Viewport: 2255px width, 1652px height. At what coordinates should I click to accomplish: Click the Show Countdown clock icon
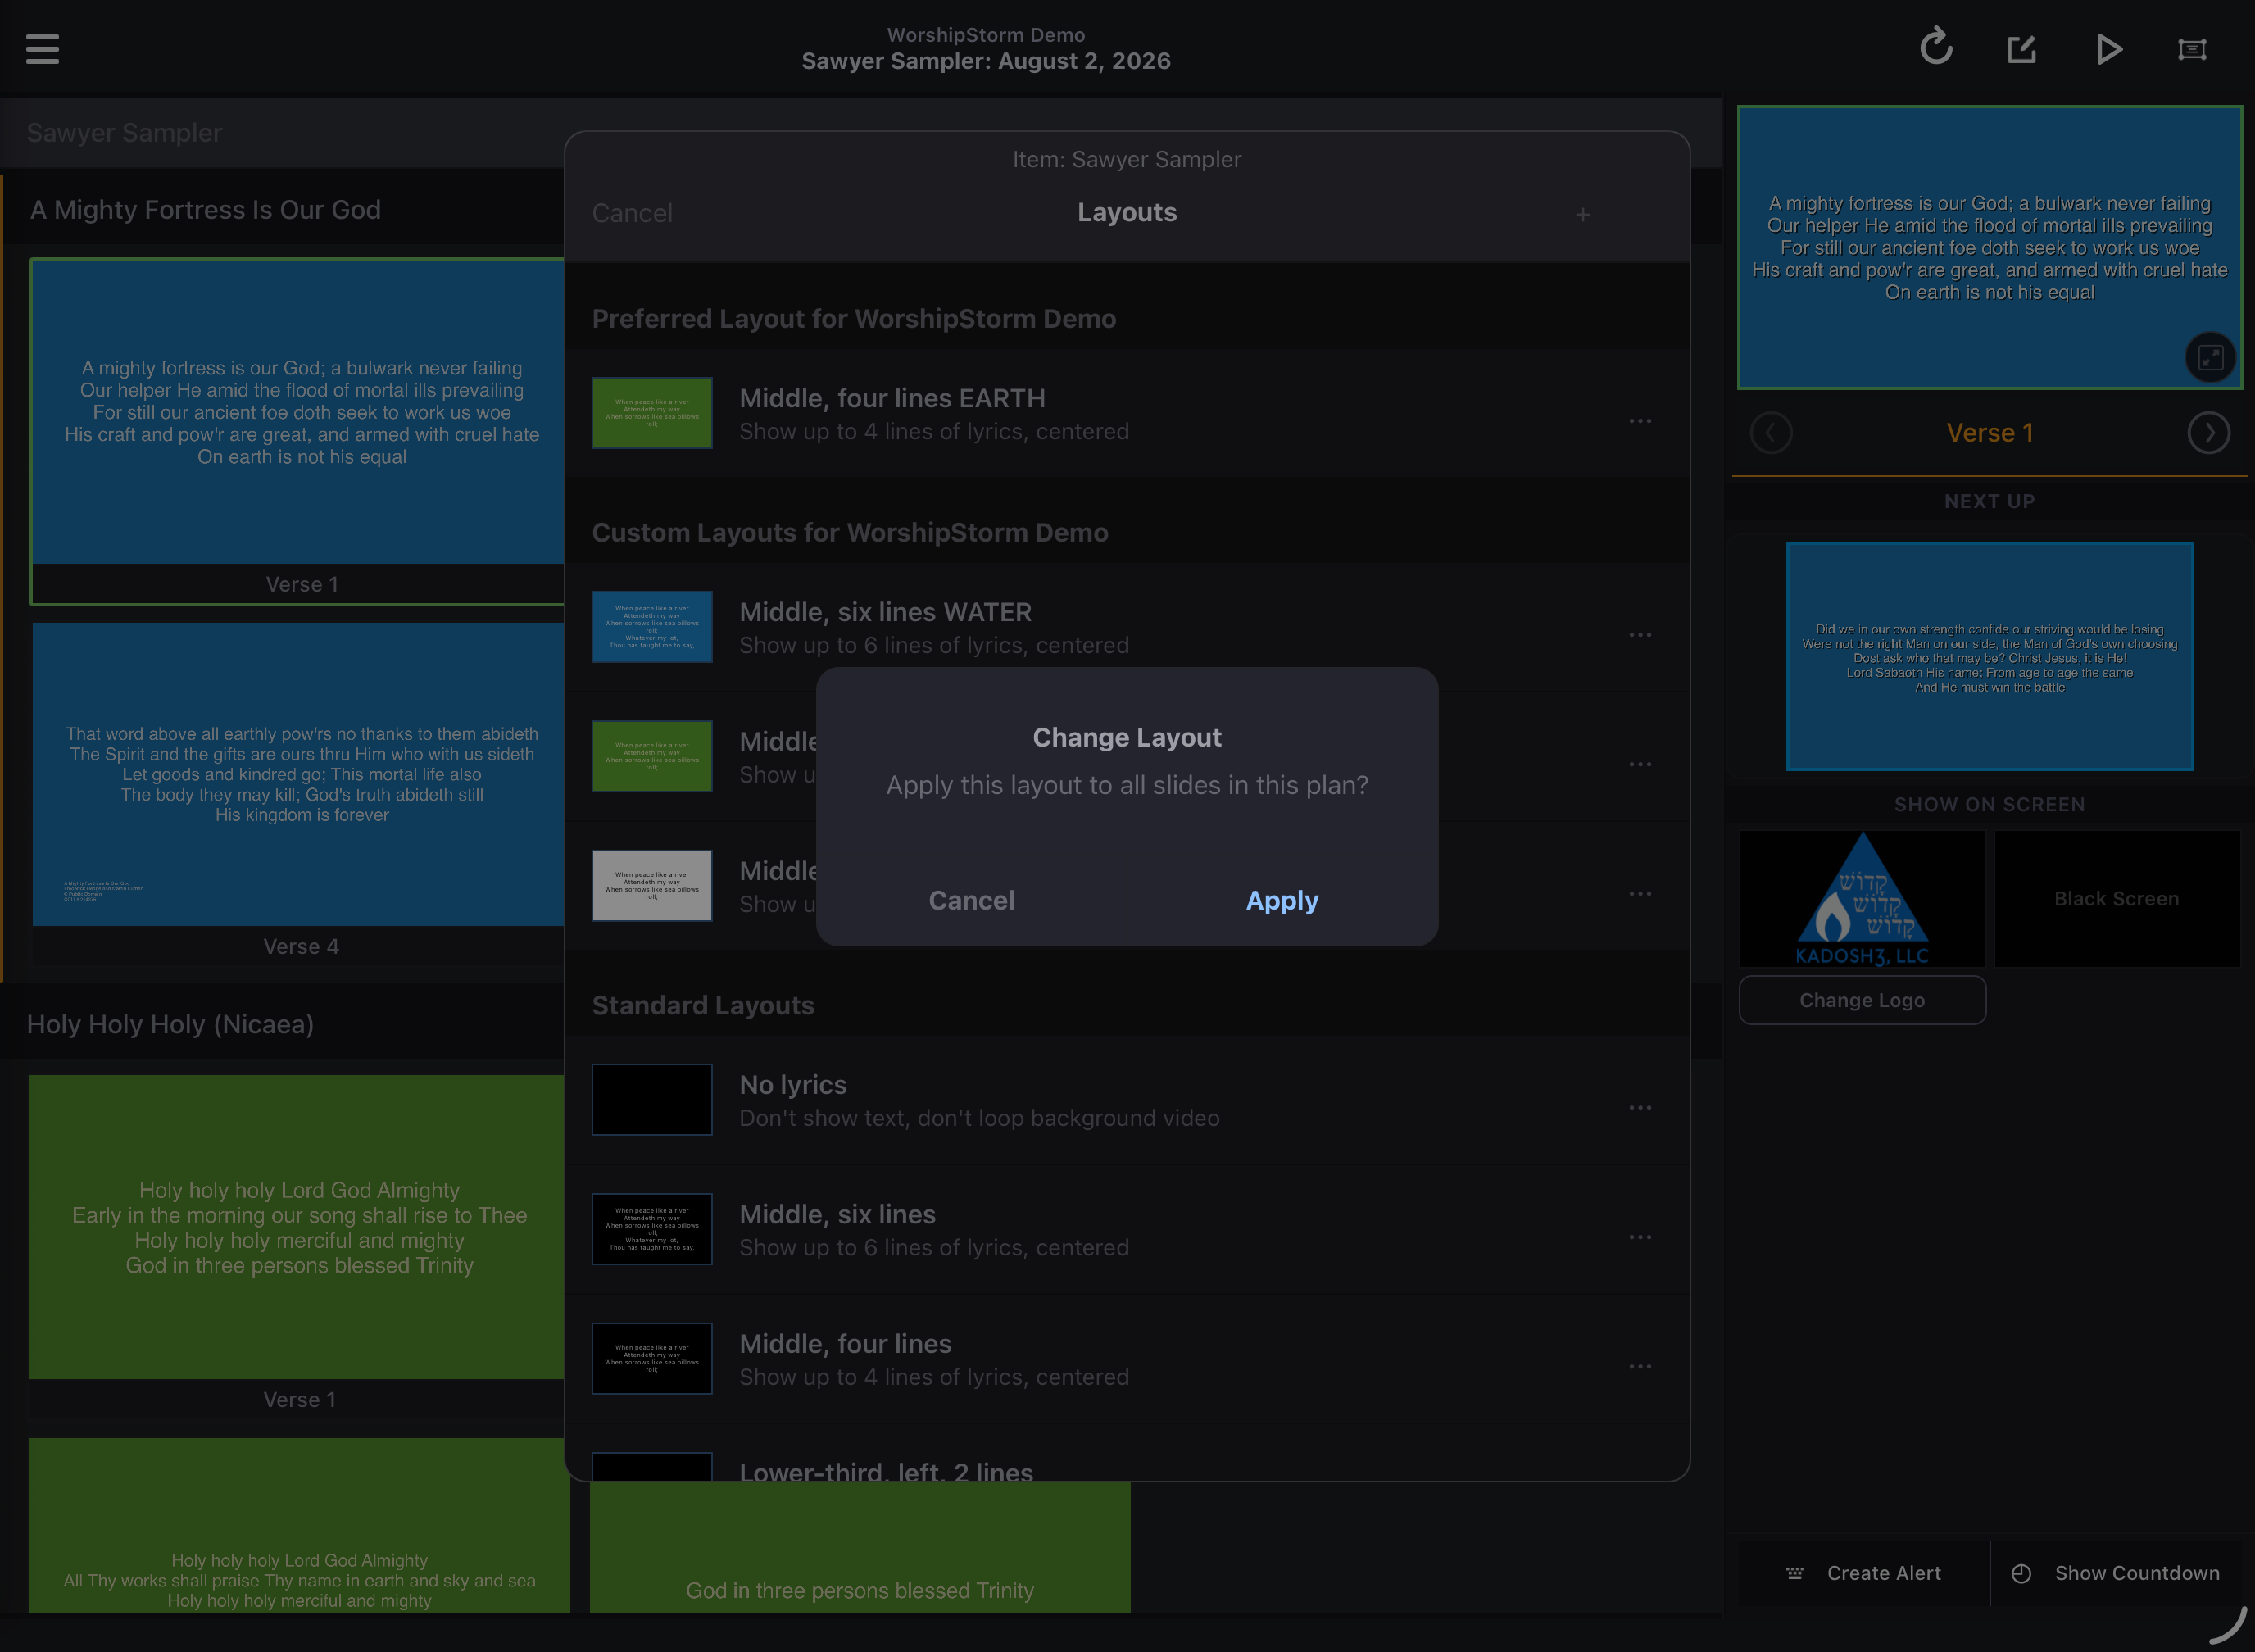2021,1573
